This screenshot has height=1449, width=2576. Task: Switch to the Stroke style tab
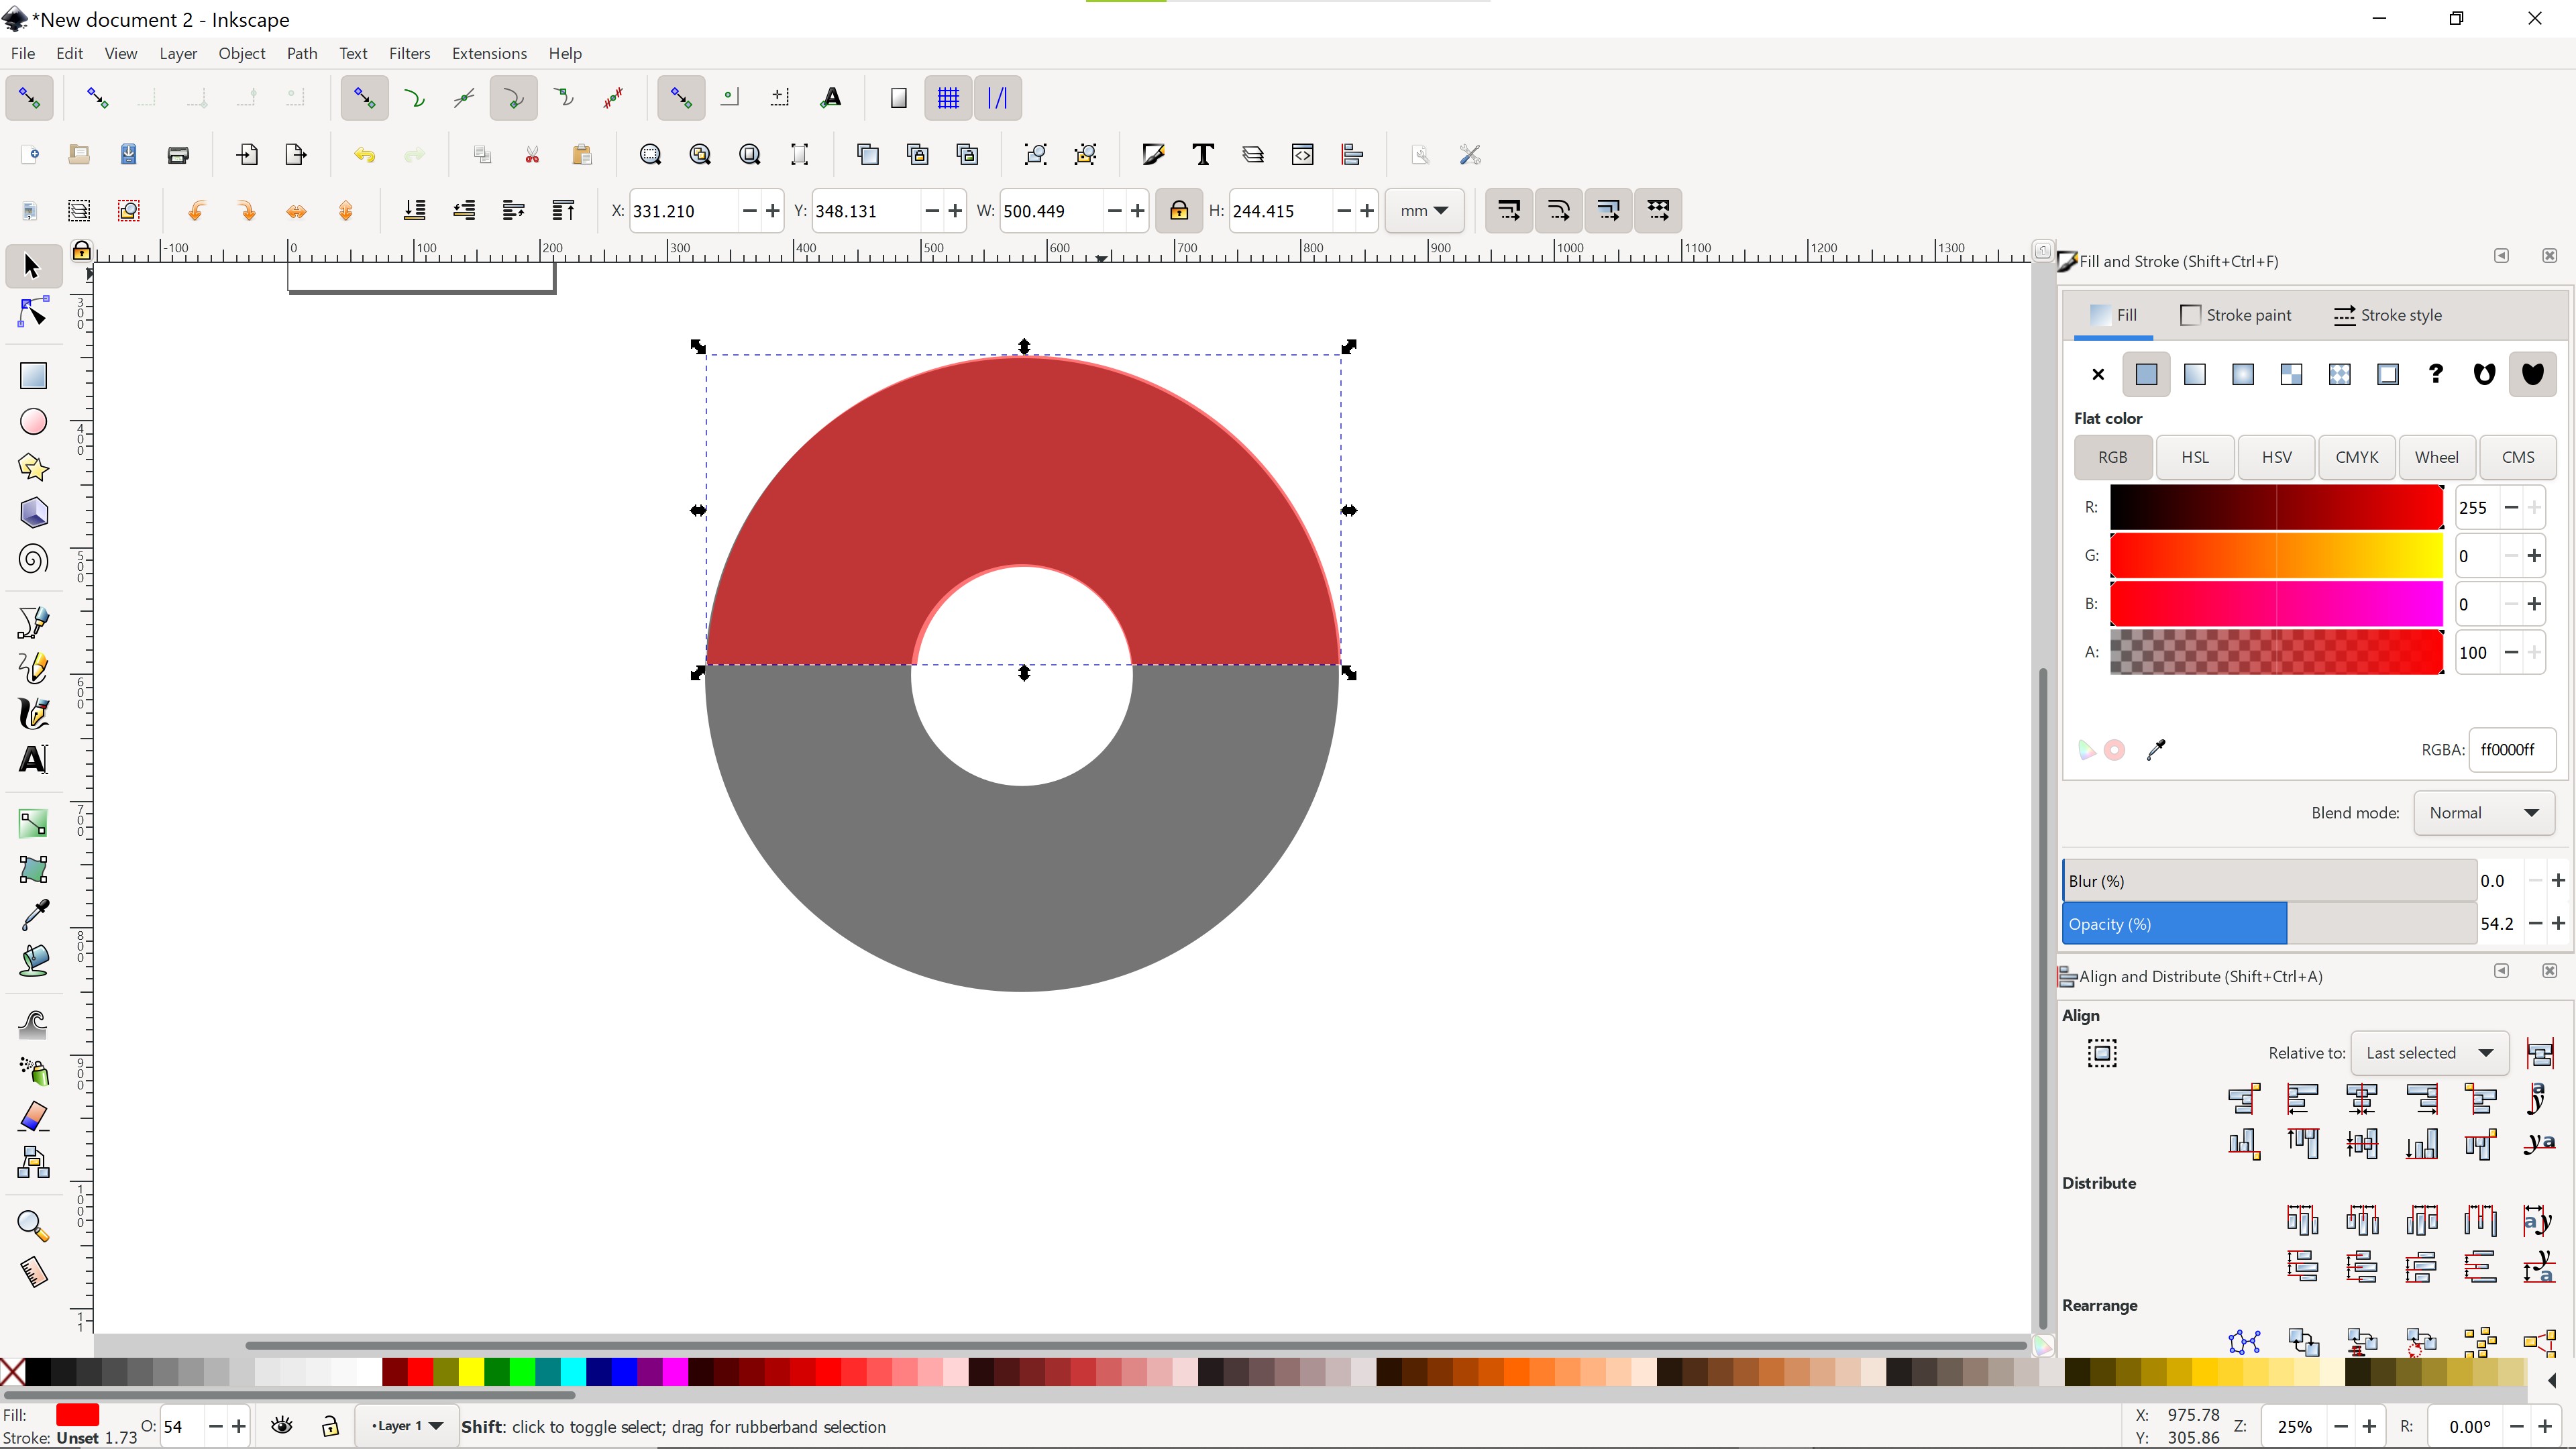[2387, 315]
